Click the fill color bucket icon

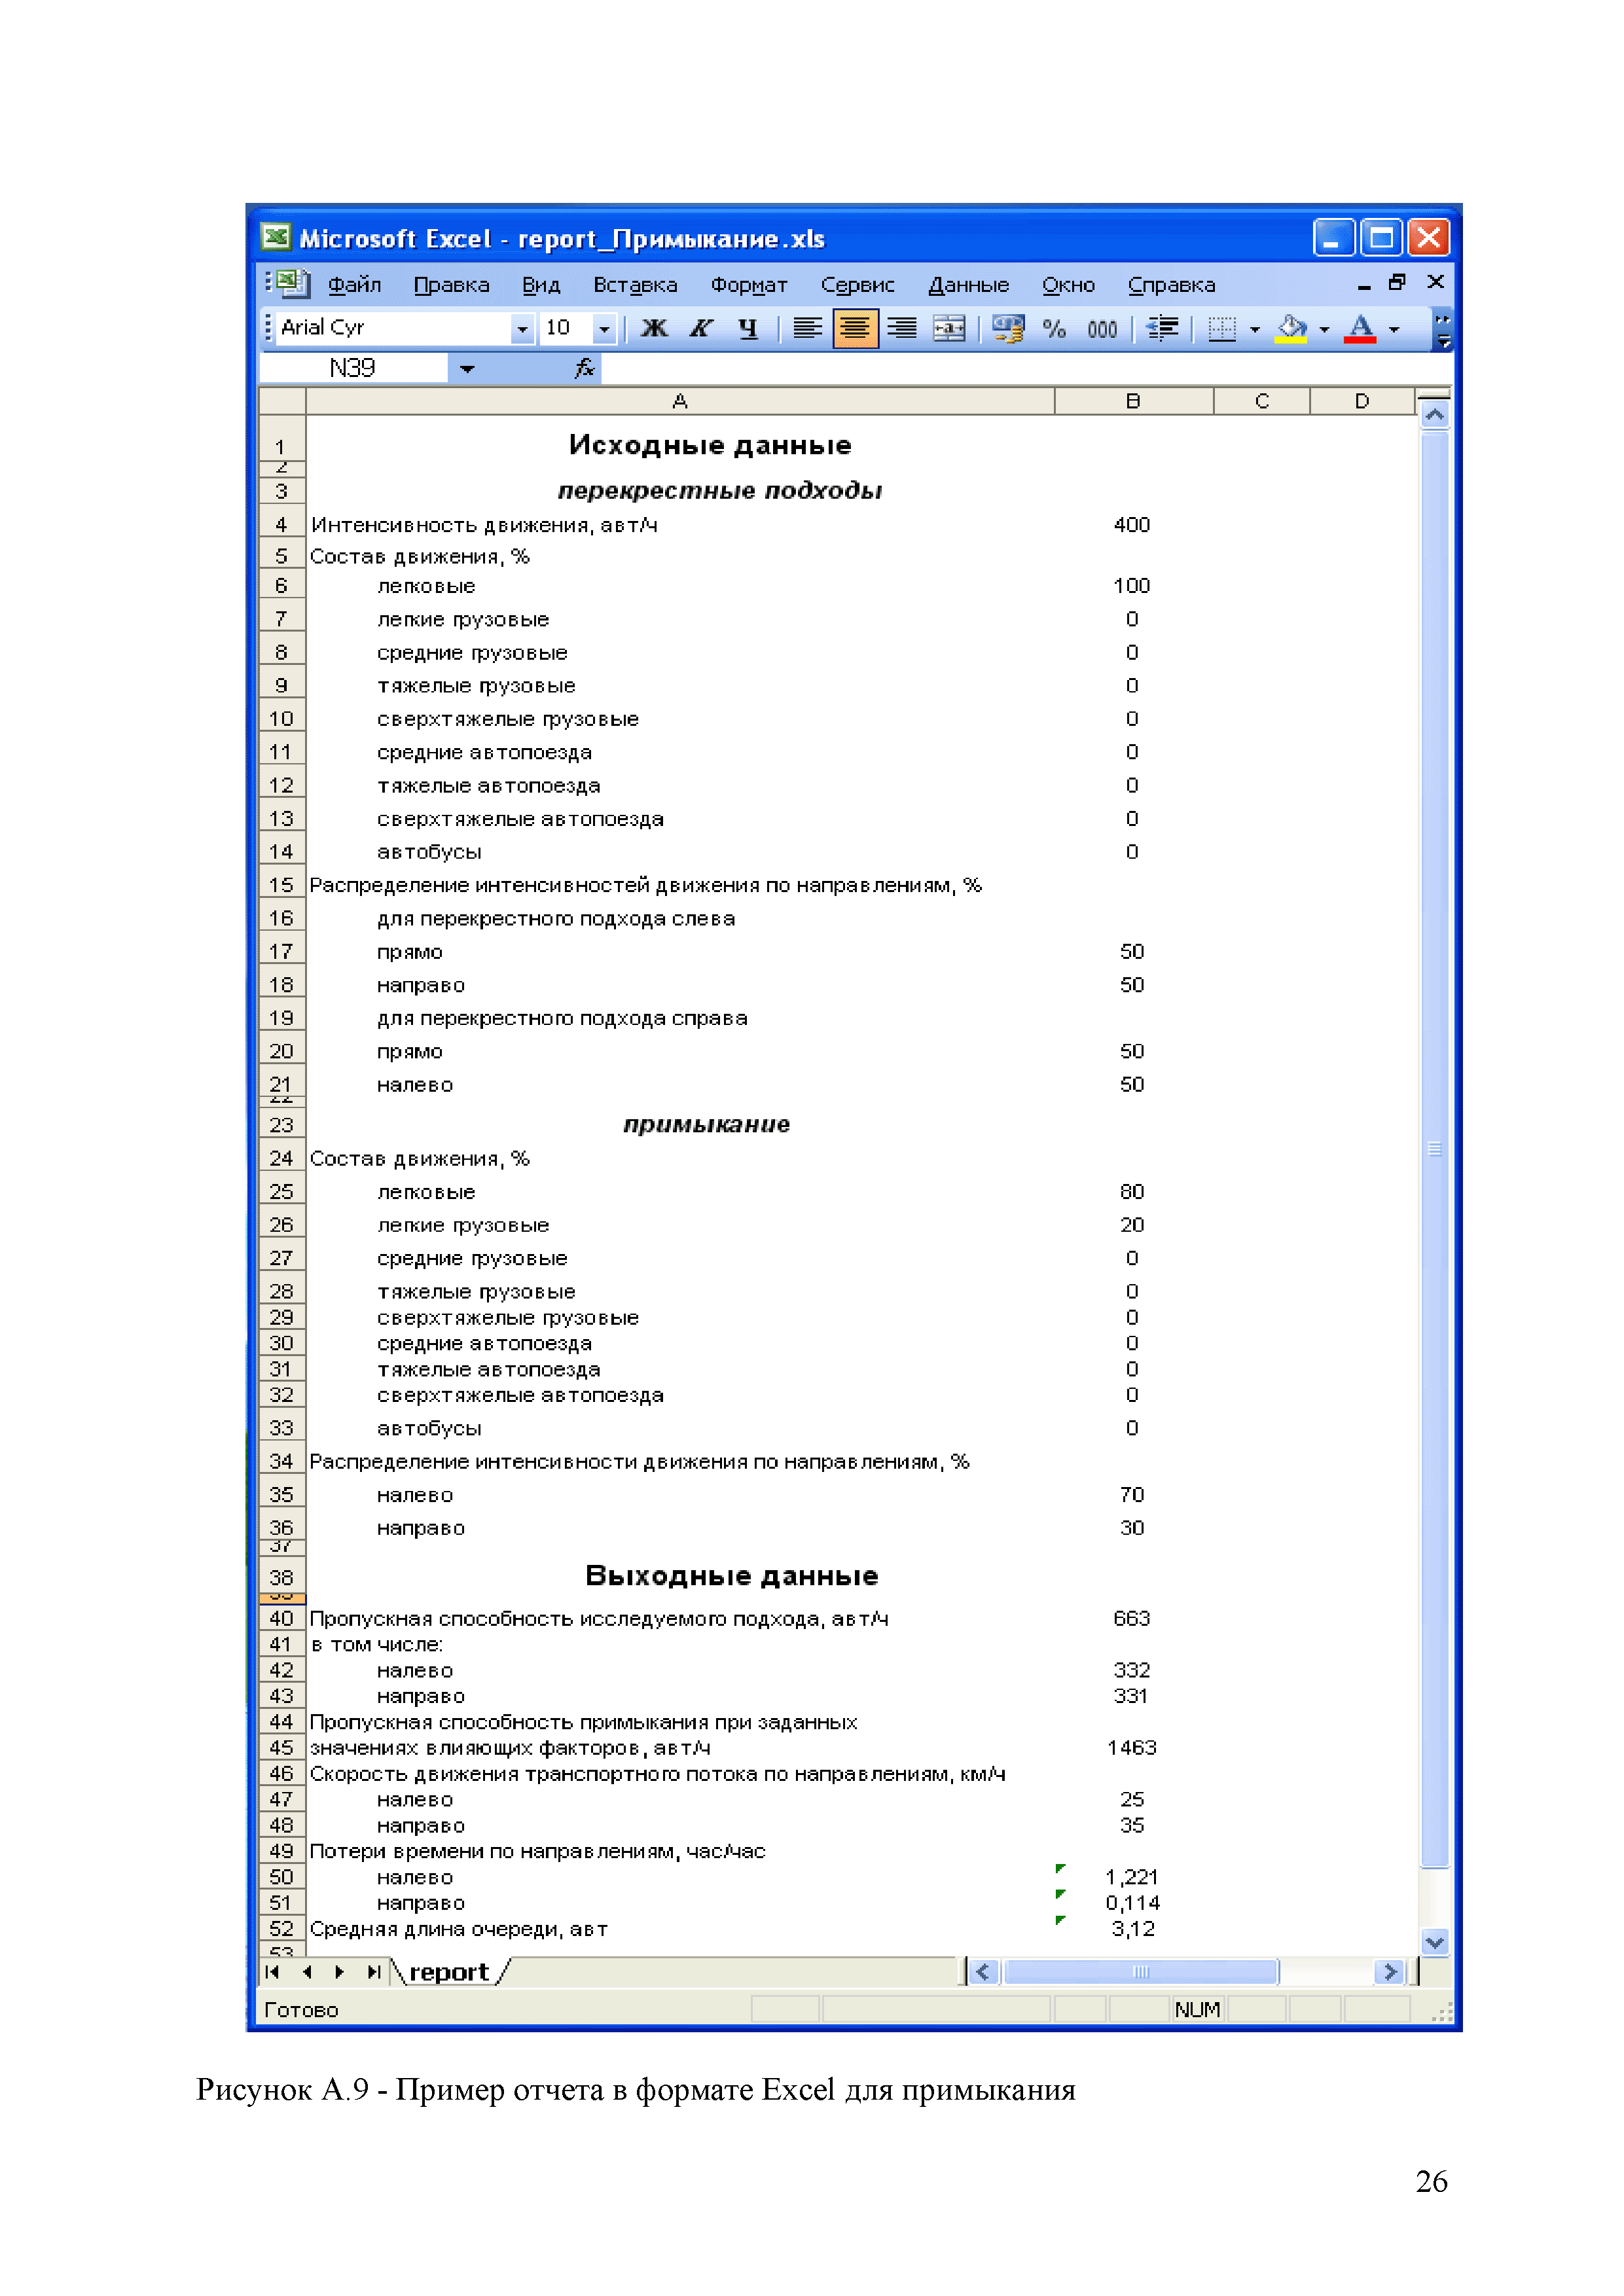(1291, 328)
